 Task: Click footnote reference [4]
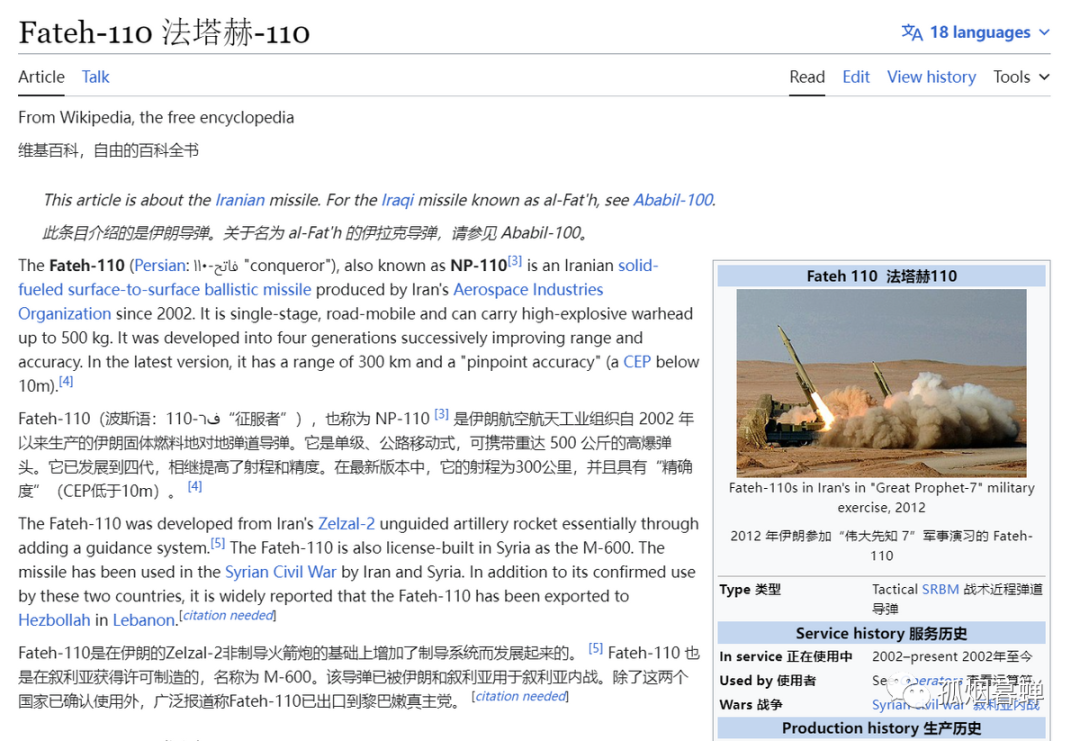coord(64,381)
